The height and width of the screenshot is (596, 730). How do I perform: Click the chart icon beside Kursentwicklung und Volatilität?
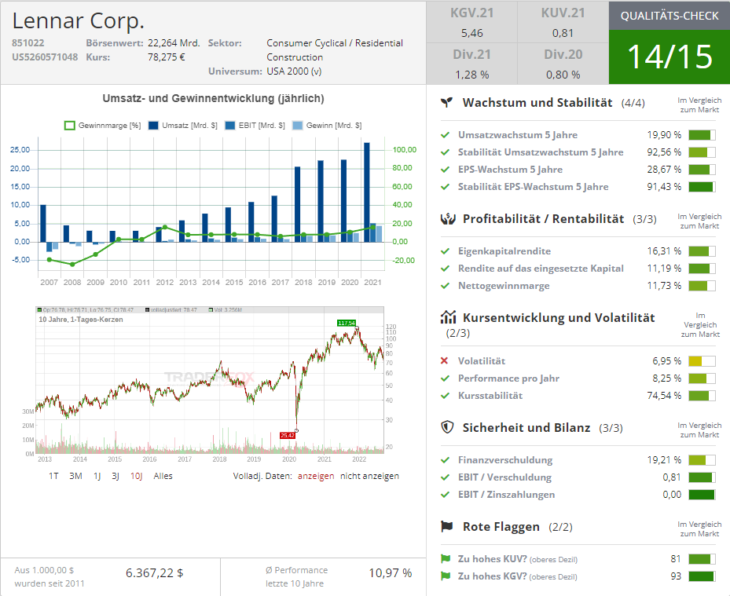[x=449, y=317]
